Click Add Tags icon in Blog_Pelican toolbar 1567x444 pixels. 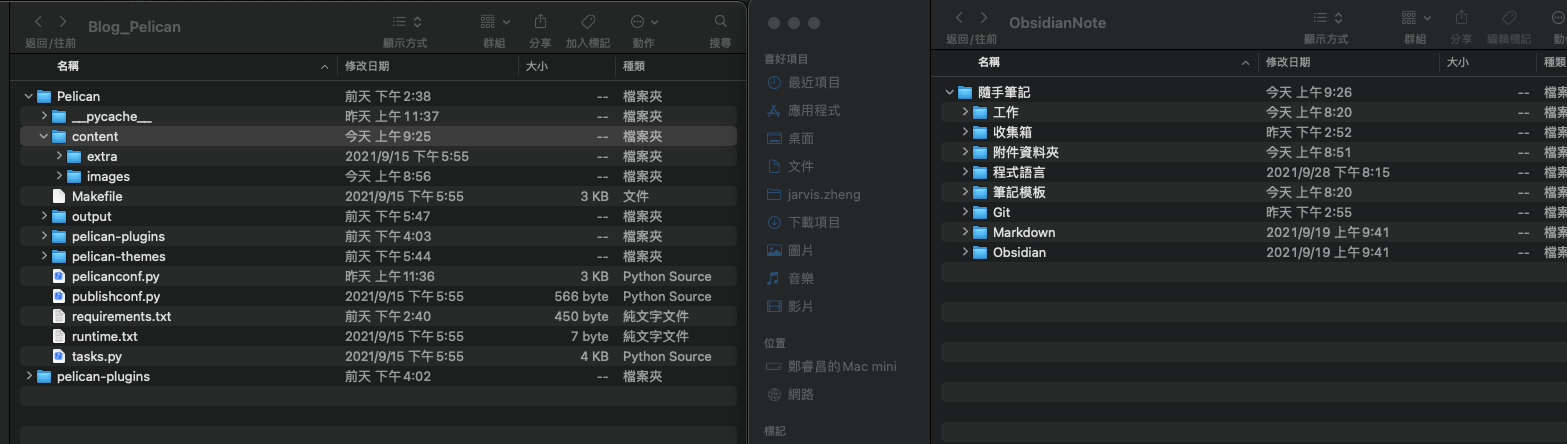click(588, 21)
